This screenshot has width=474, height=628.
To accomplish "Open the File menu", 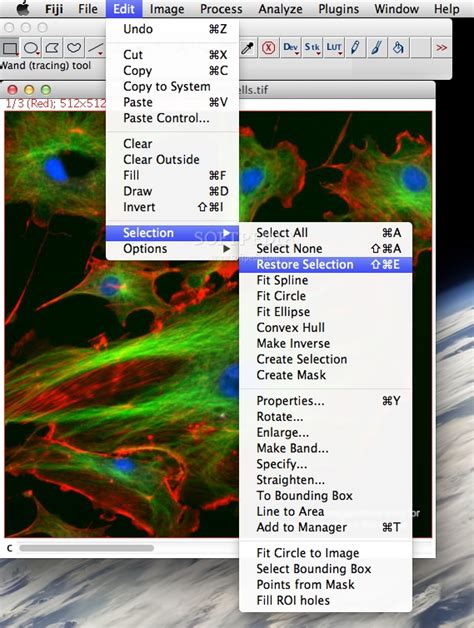I will click(88, 9).
